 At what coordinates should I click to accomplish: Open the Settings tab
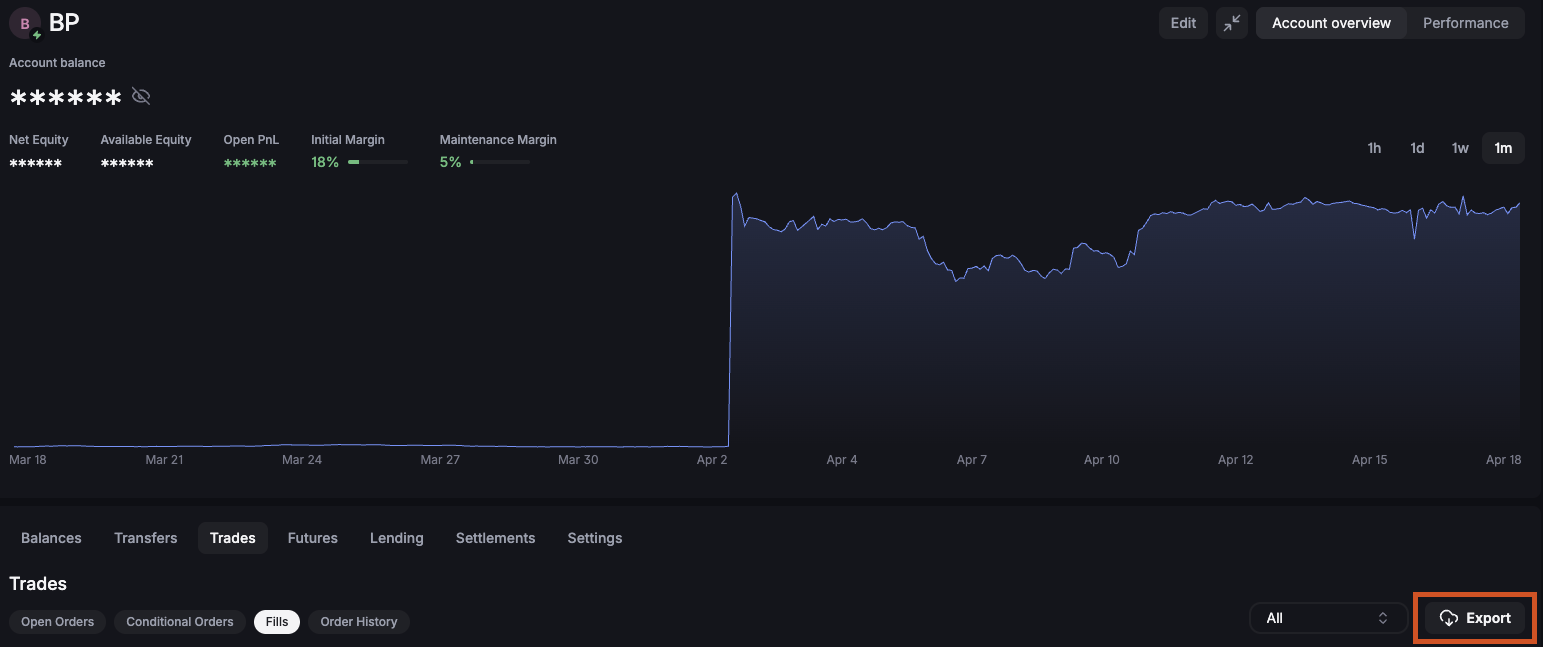pyautogui.click(x=595, y=538)
